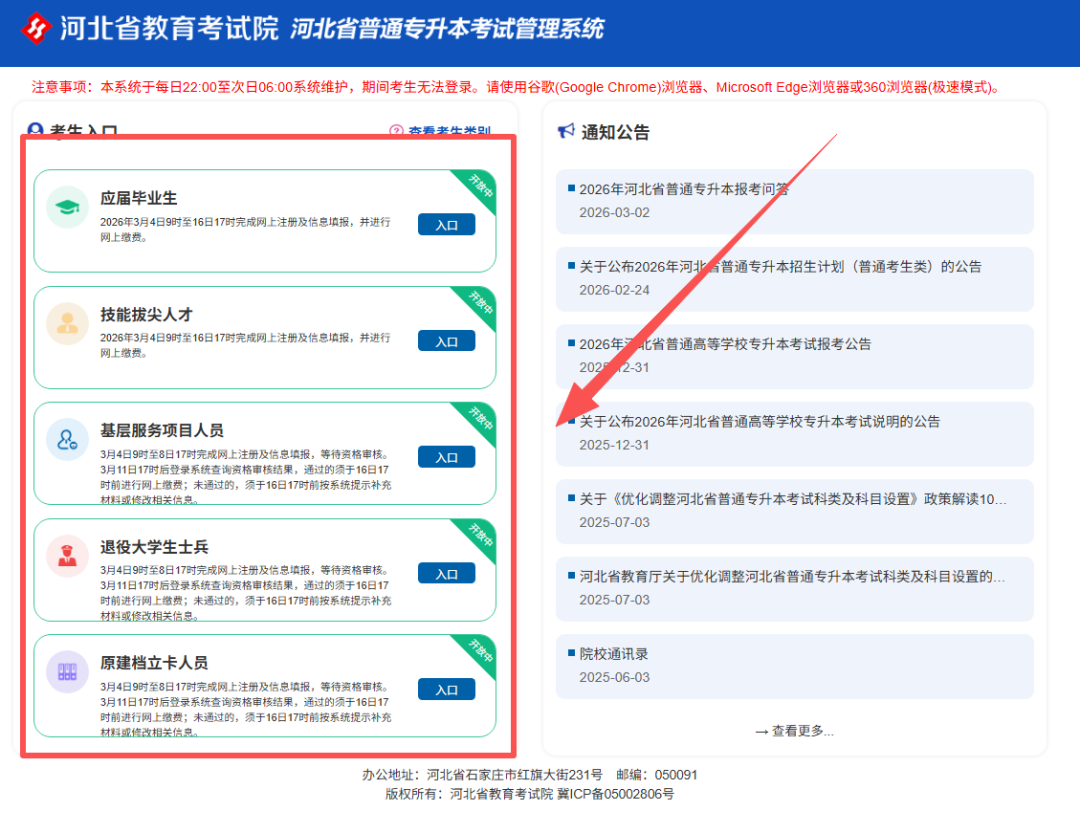Click the 冀ICP备05002806号 footer link
The width and height of the screenshot is (1080, 833).
tap(615, 794)
